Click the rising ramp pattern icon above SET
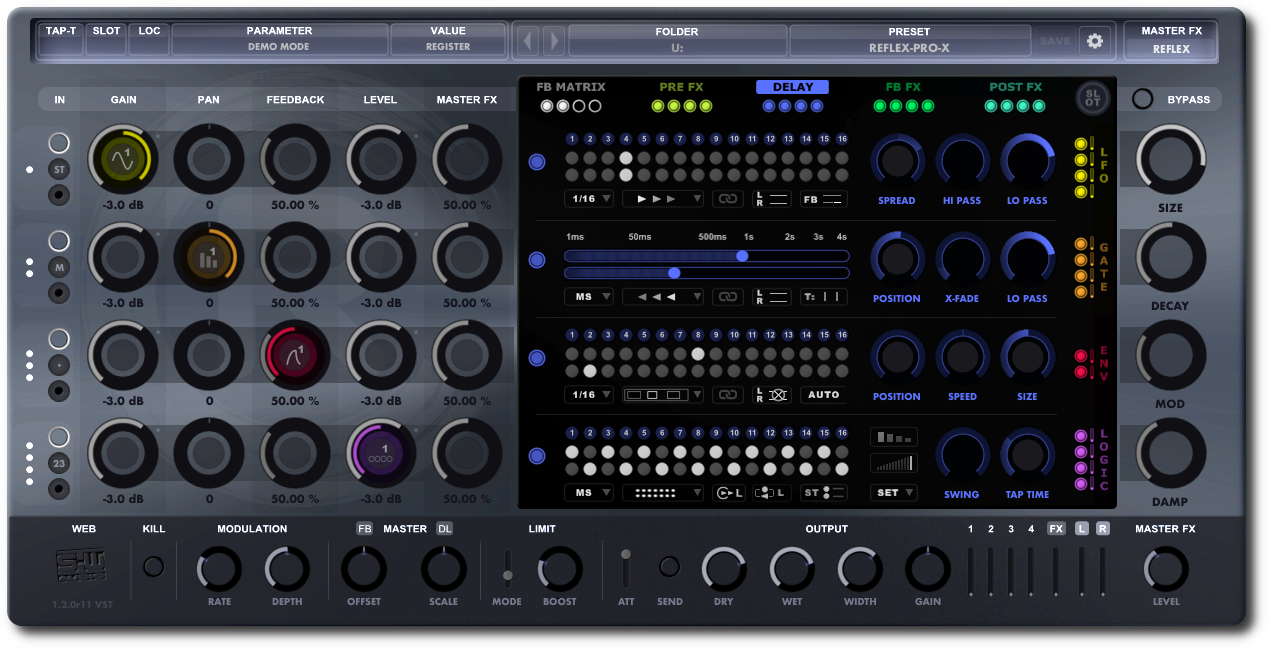 (894, 463)
